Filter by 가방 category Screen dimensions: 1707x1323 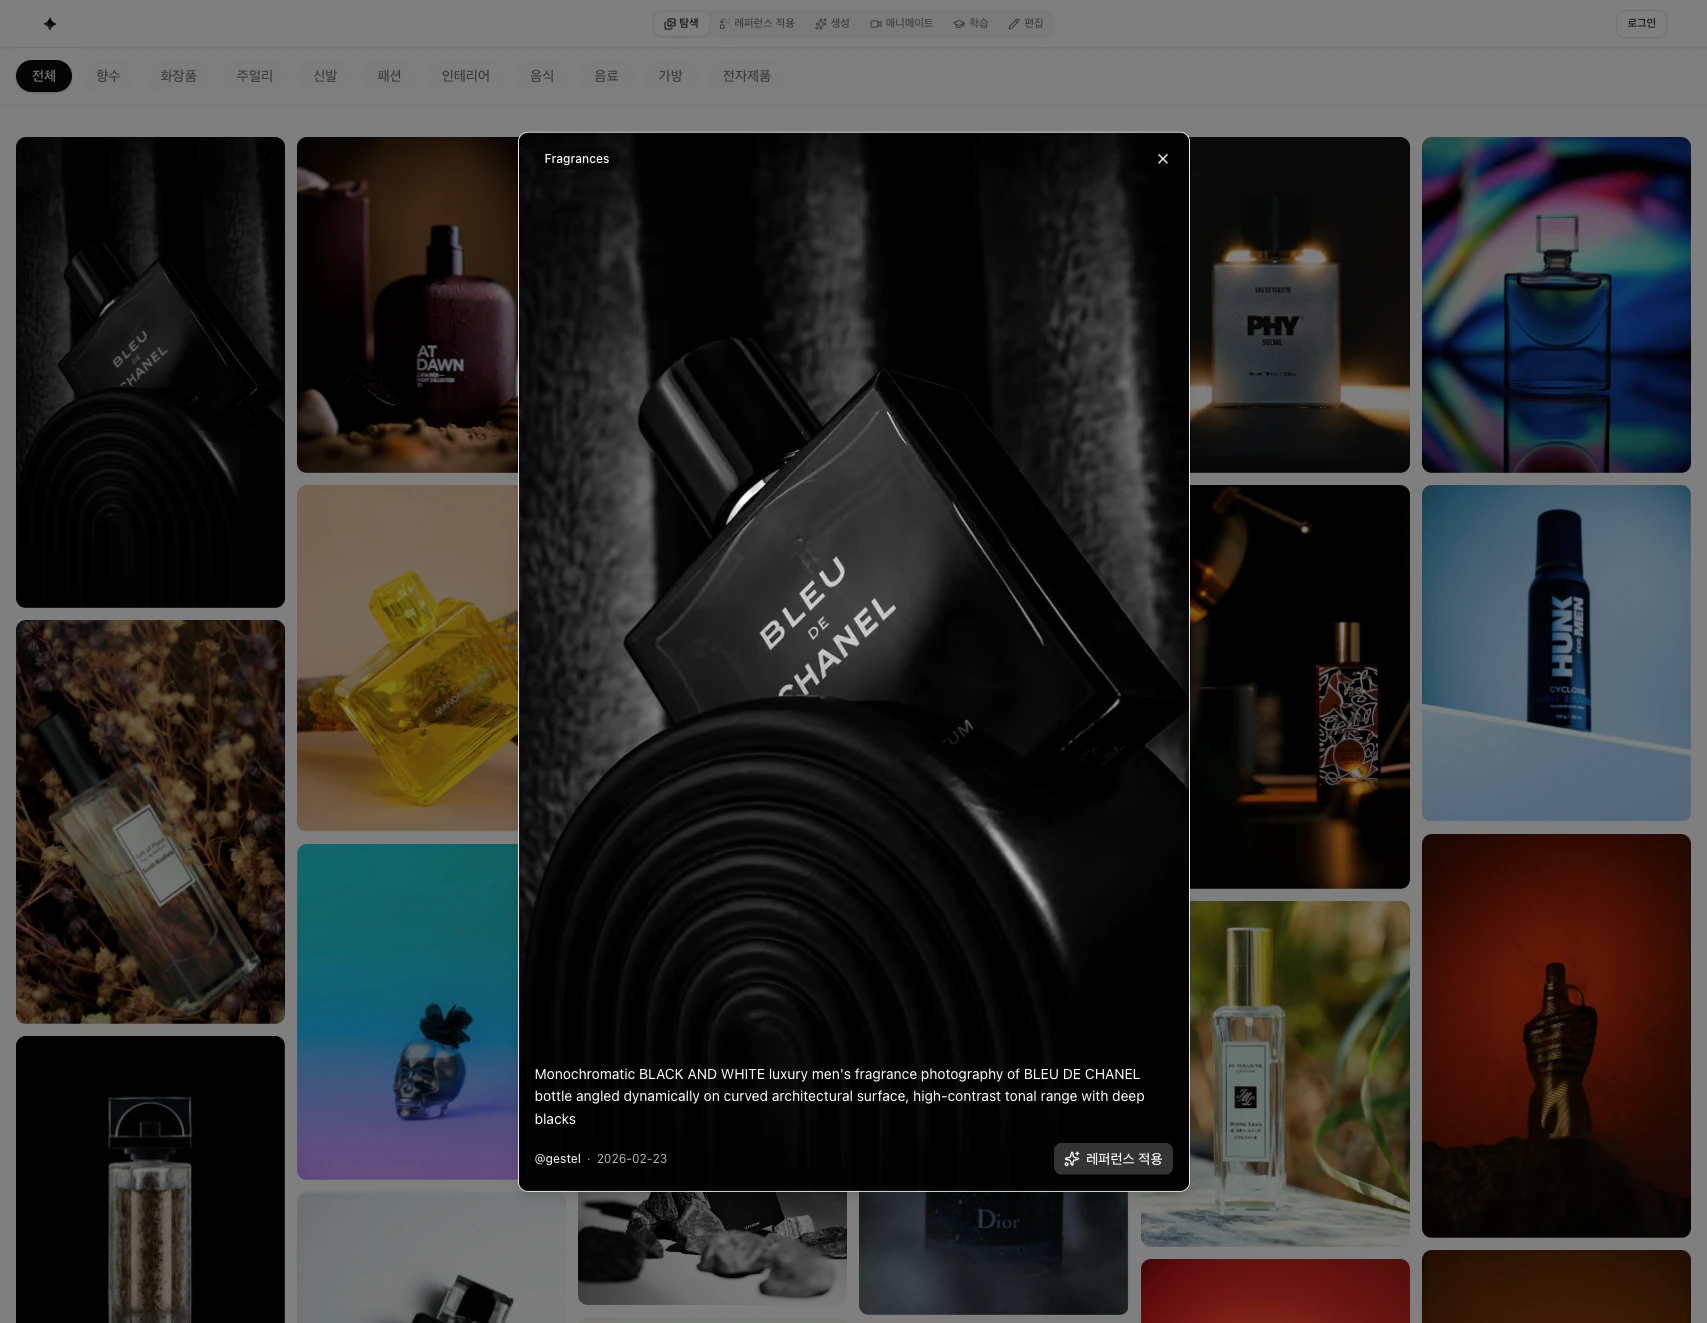point(670,76)
